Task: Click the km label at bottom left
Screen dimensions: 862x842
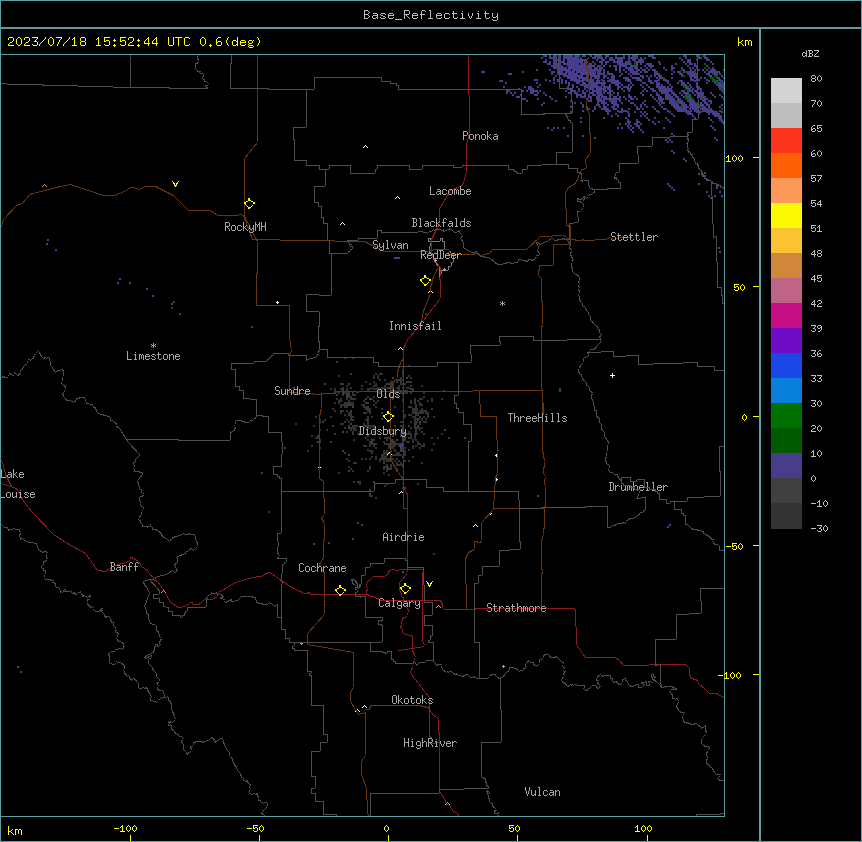Action: 15,831
